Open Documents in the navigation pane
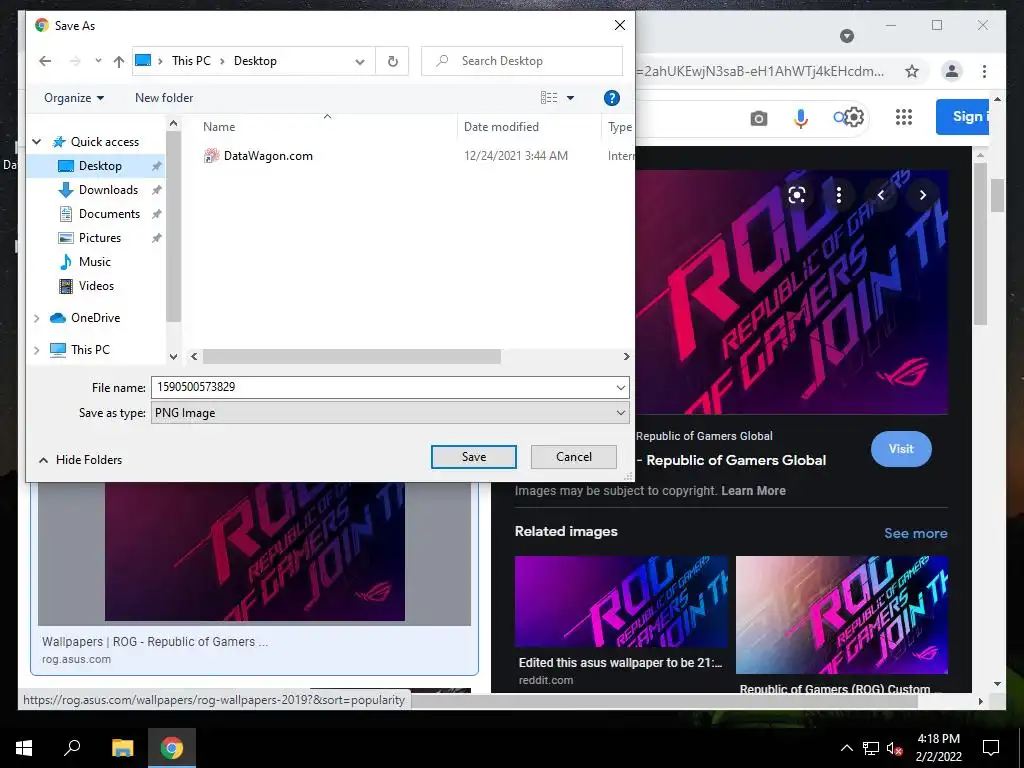Viewport: 1024px width, 768px height. point(108,214)
